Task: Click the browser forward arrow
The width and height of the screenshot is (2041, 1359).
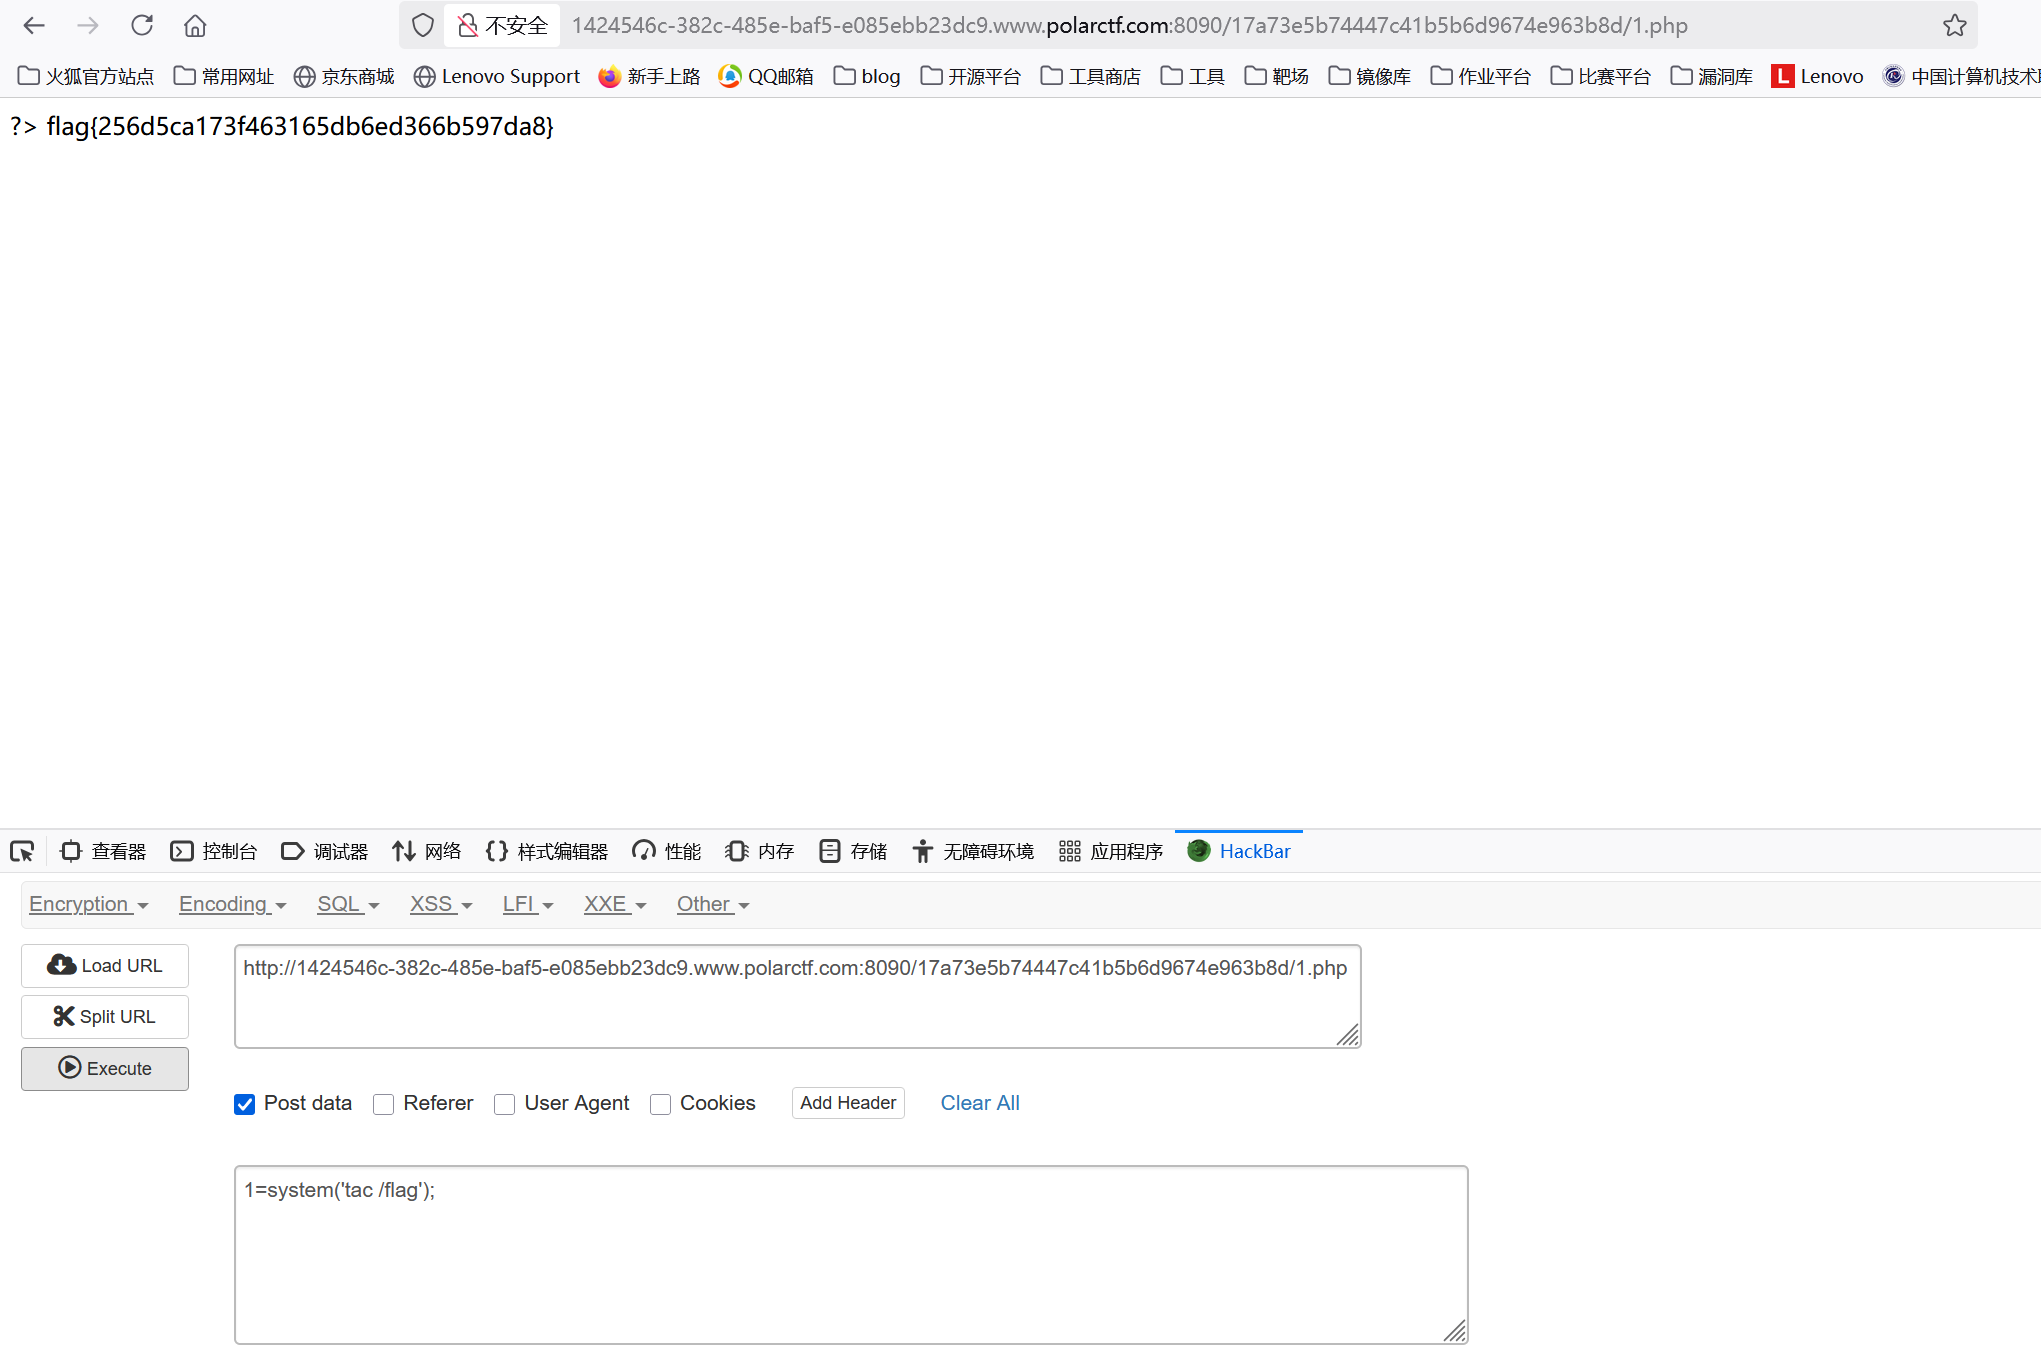Action: click(88, 25)
